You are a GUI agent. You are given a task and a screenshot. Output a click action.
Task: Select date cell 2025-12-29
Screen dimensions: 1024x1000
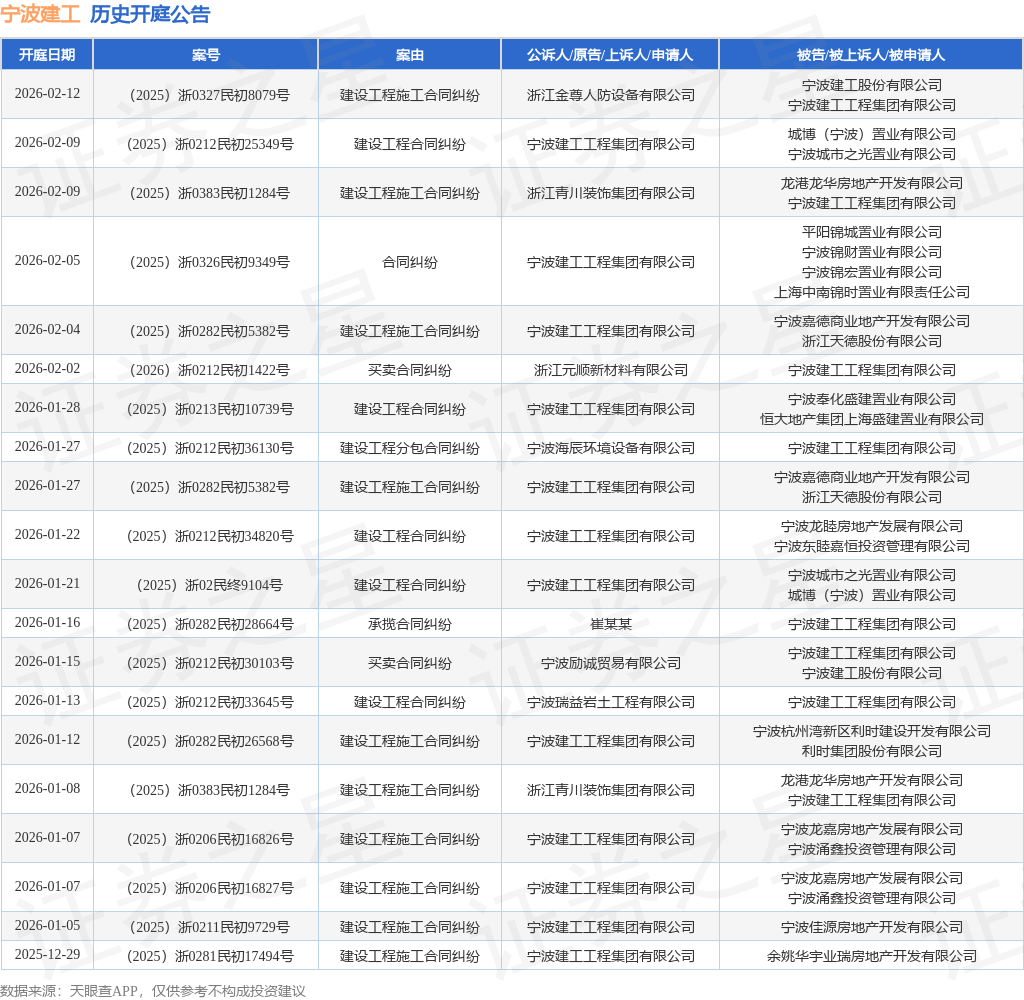coord(47,955)
